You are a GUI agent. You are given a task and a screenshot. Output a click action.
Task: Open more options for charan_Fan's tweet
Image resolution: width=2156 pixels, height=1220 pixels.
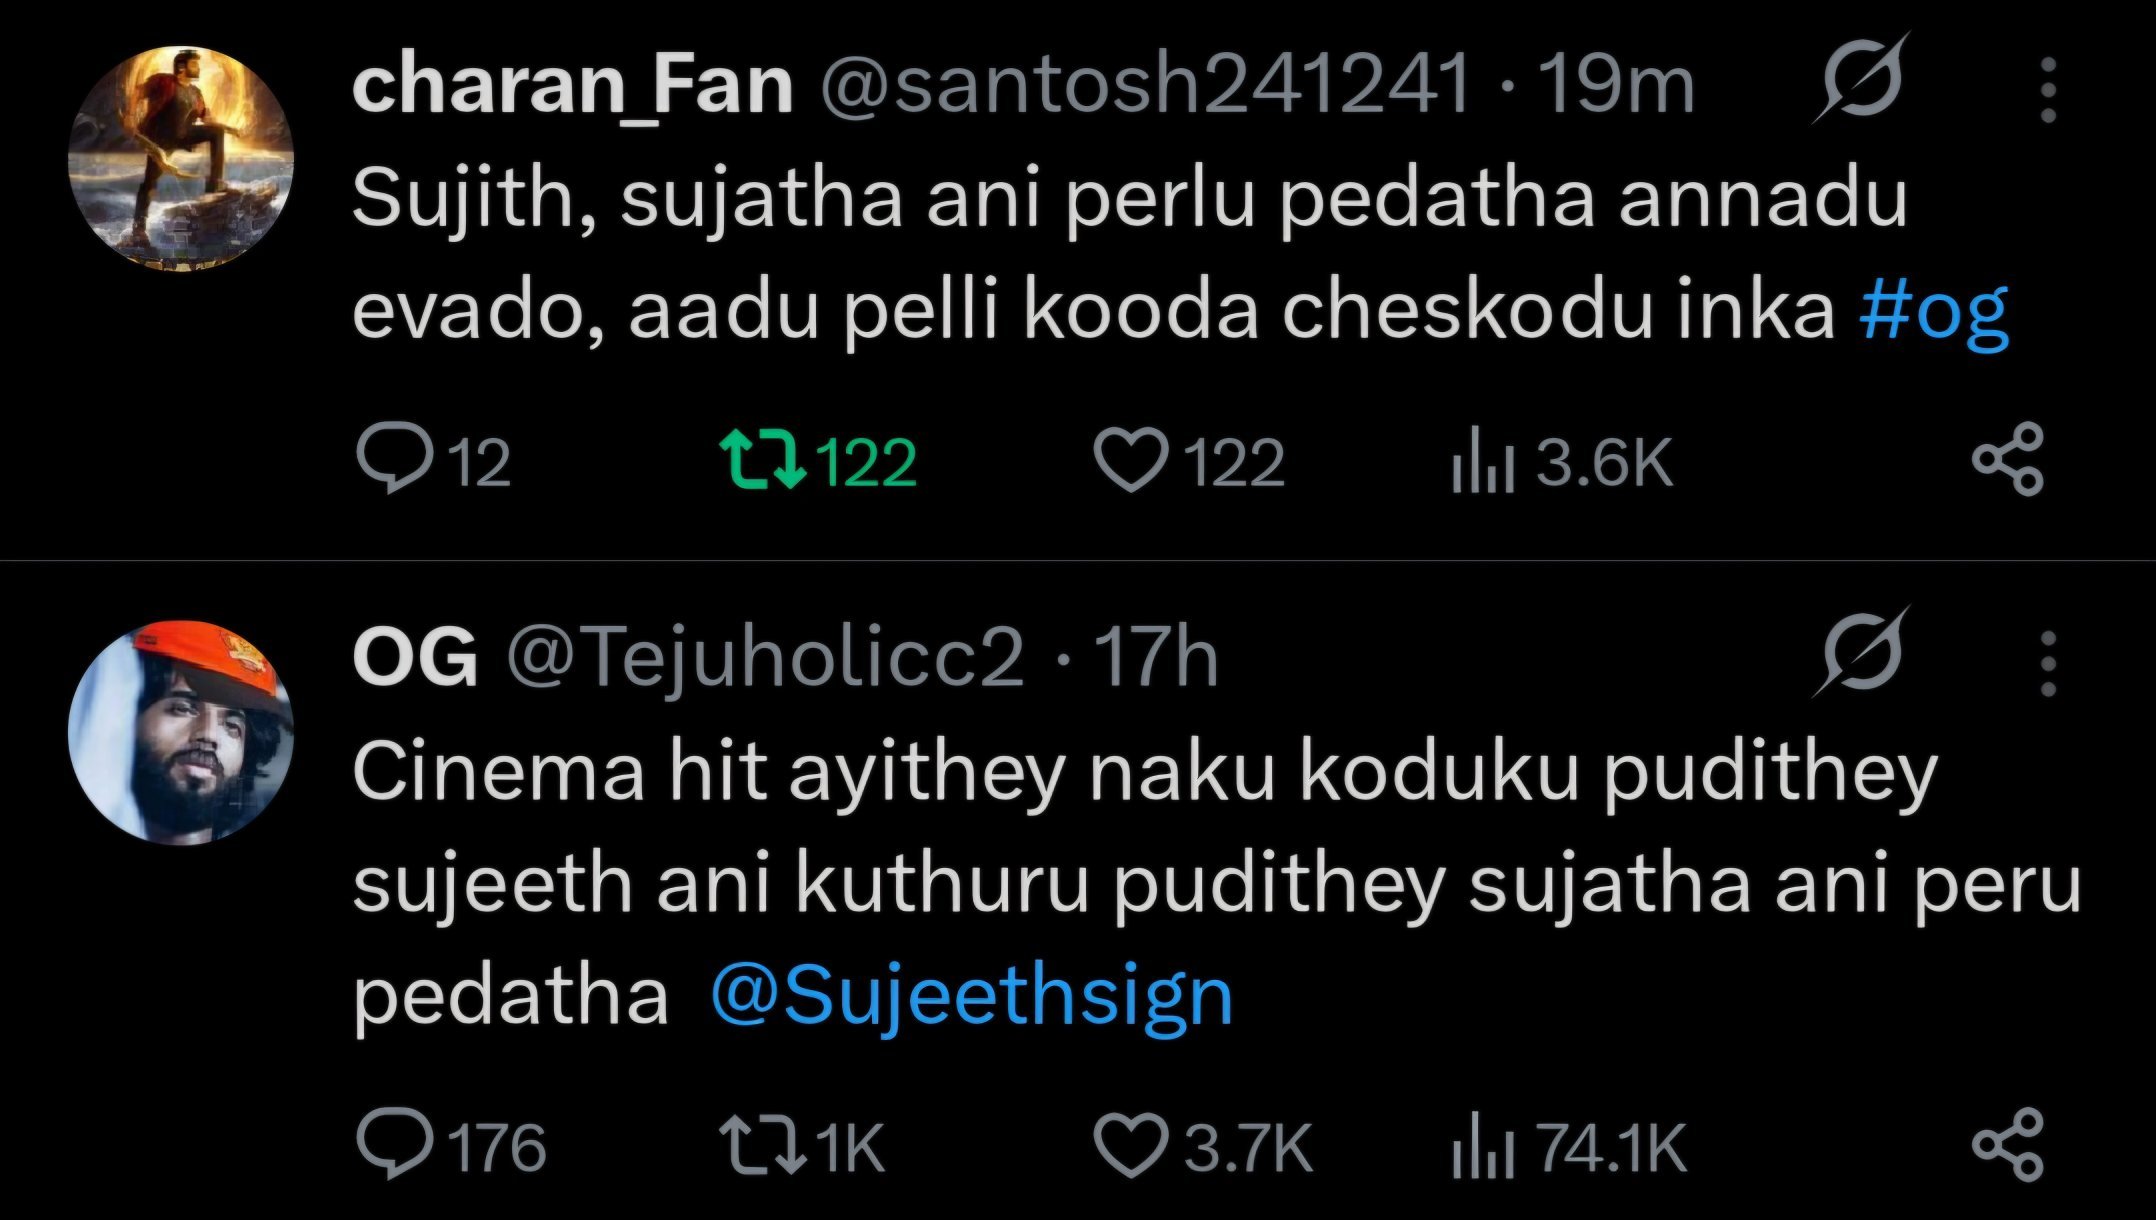(2048, 90)
